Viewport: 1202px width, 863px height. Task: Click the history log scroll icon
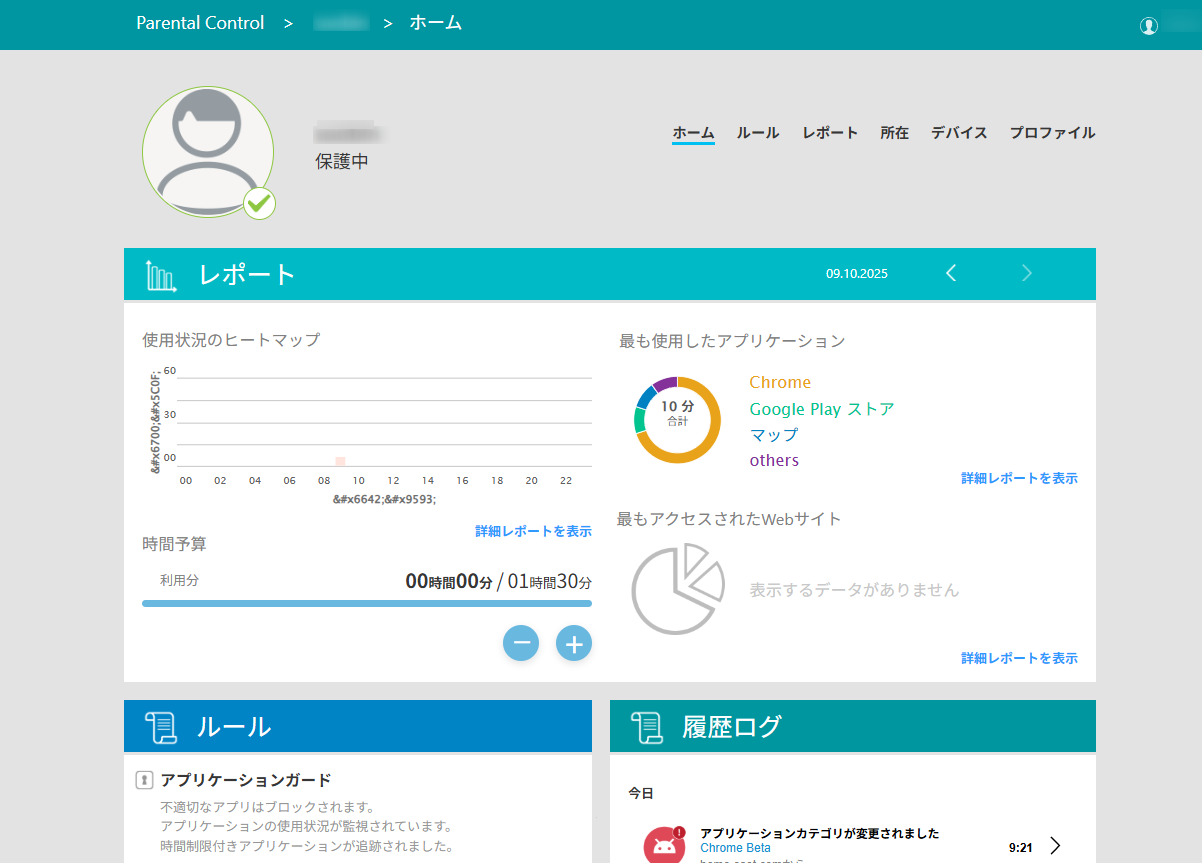pyautogui.click(x=646, y=727)
